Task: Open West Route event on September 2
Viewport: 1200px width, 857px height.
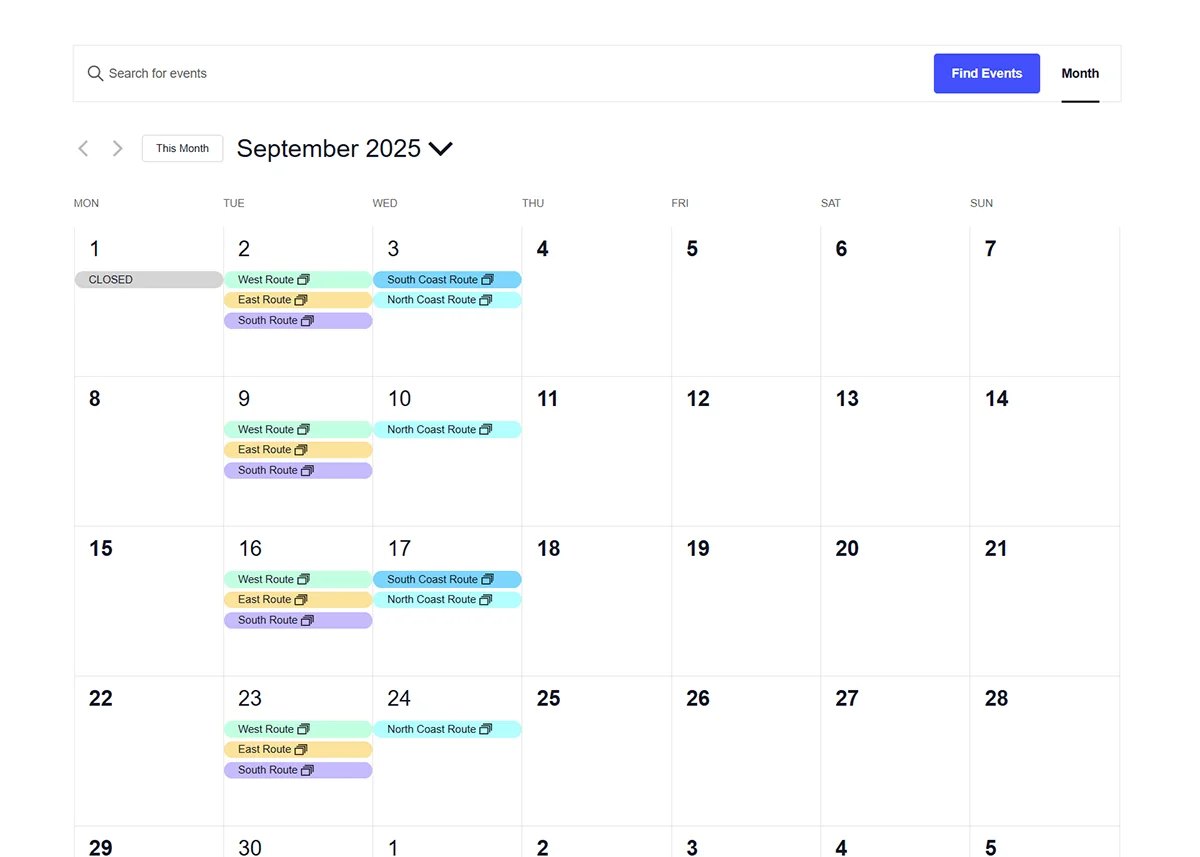Action: click(x=298, y=280)
